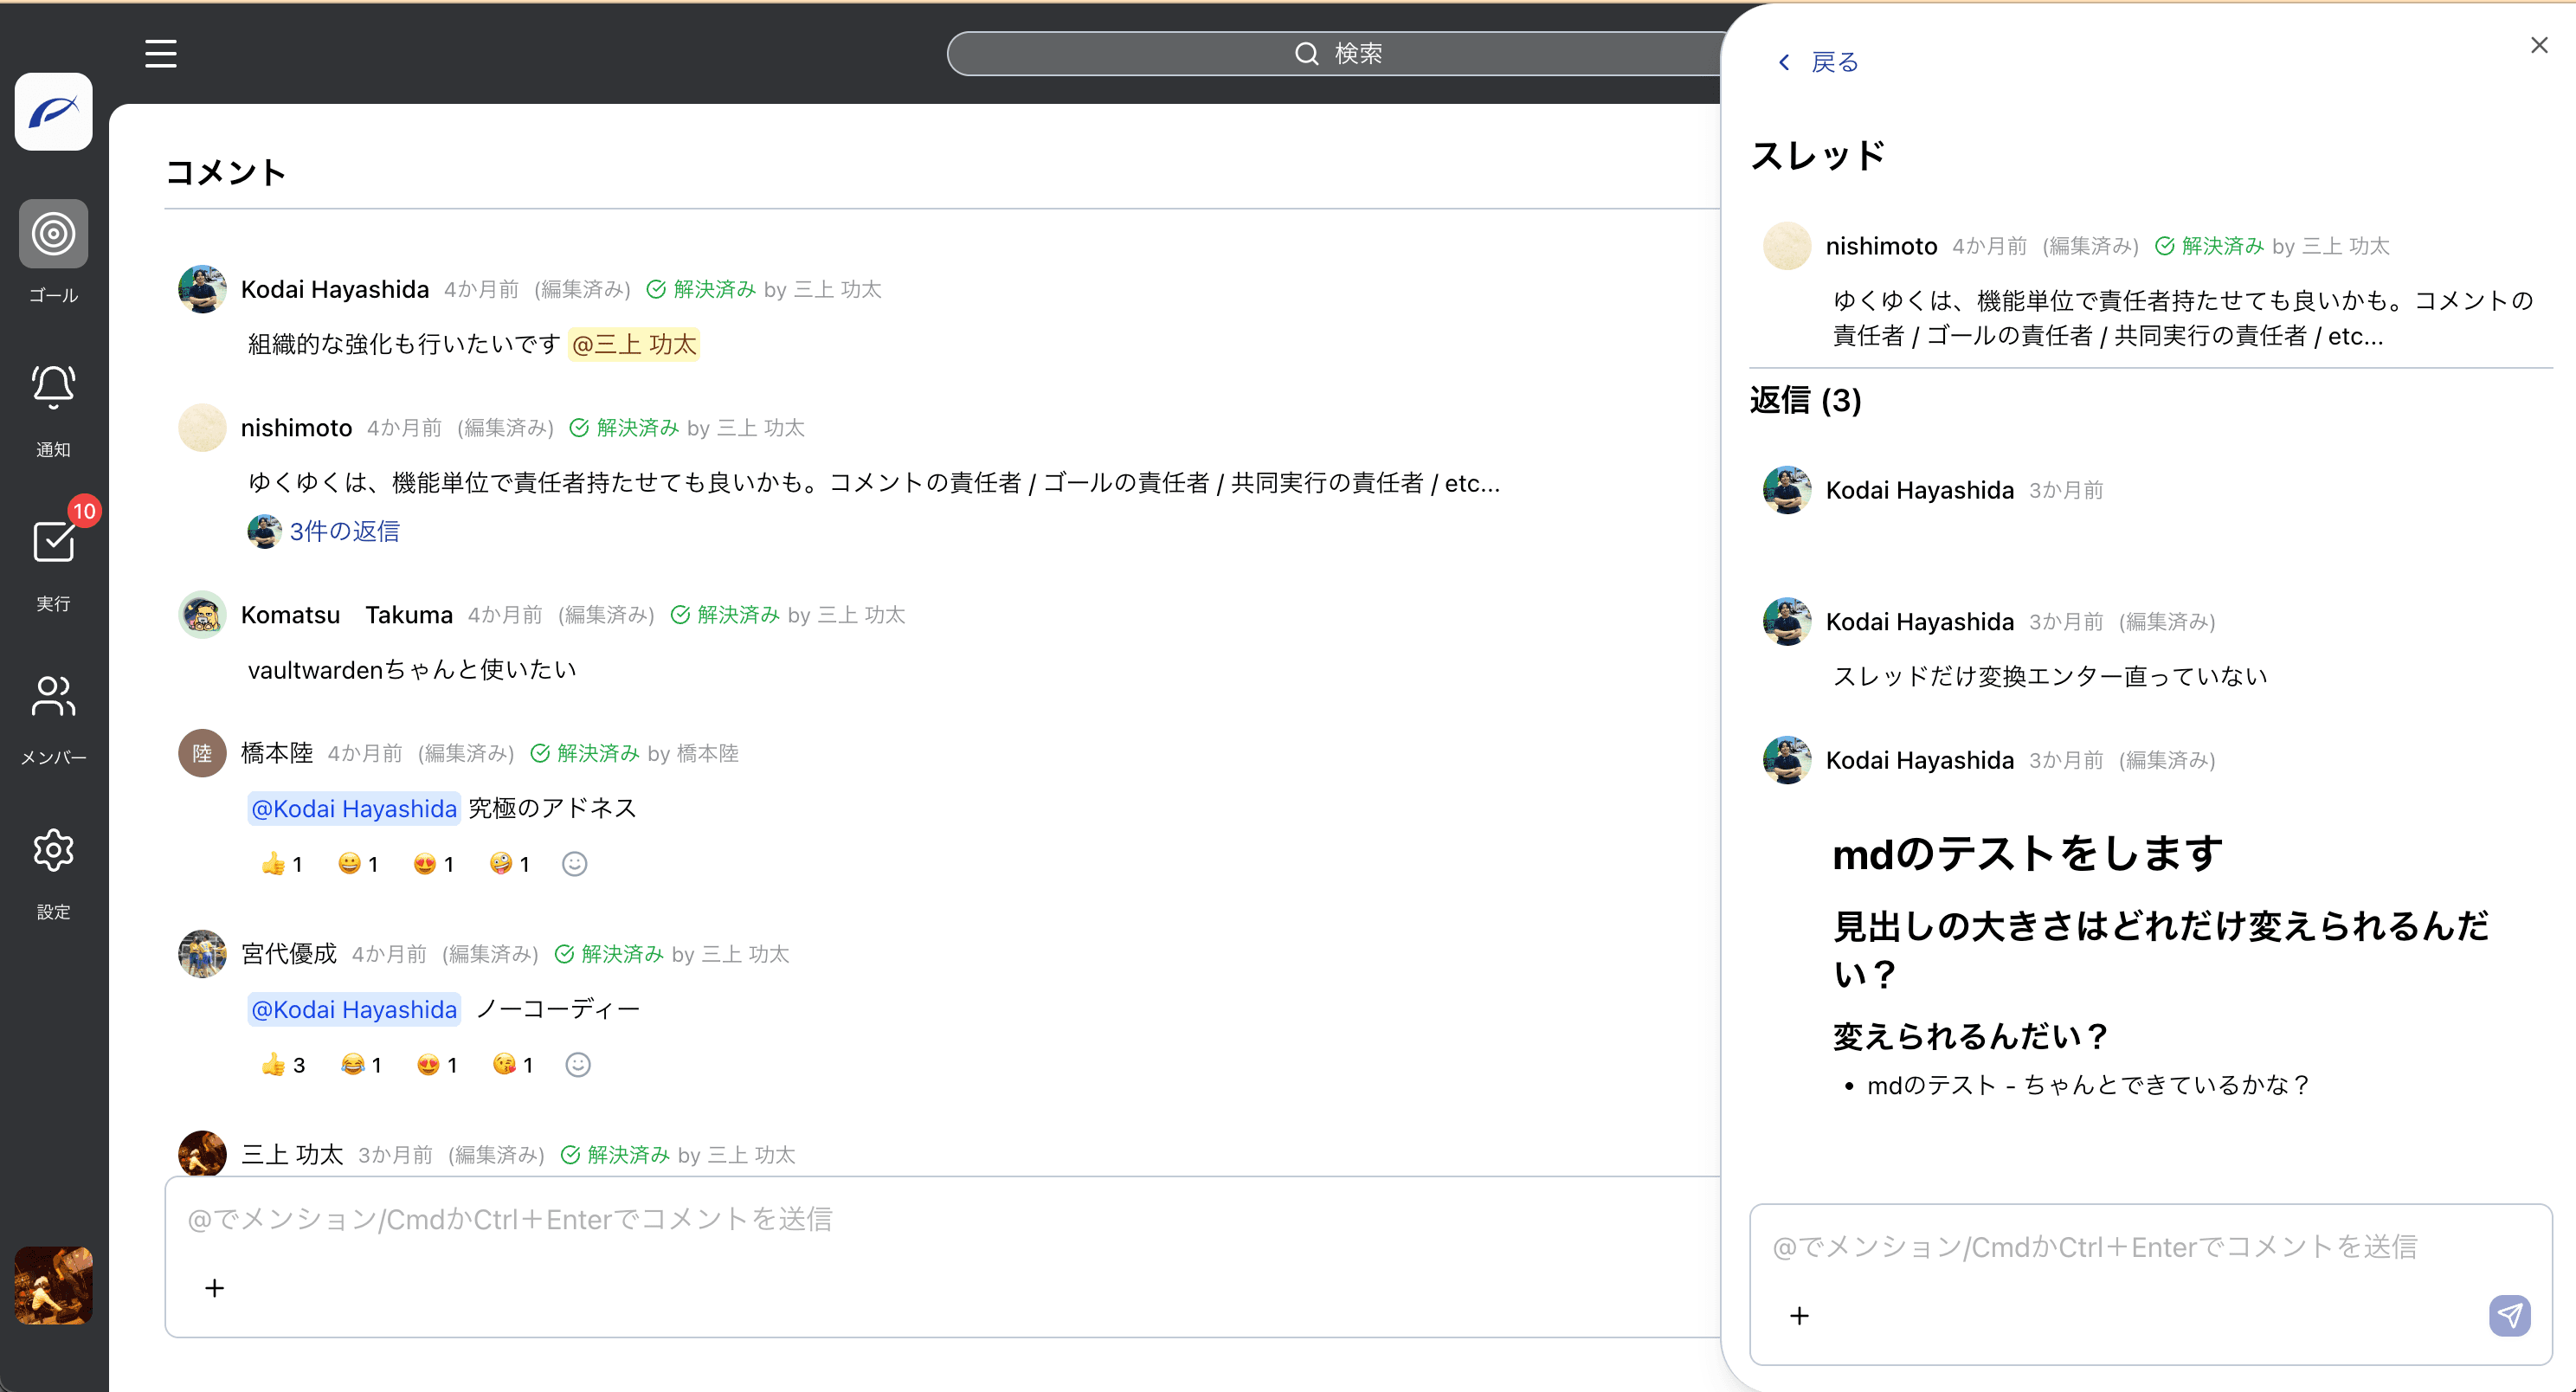Viewport: 2576px width, 1392px height.
Task: Expand the thread showing 3件の返信
Action: tap(344, 531)
